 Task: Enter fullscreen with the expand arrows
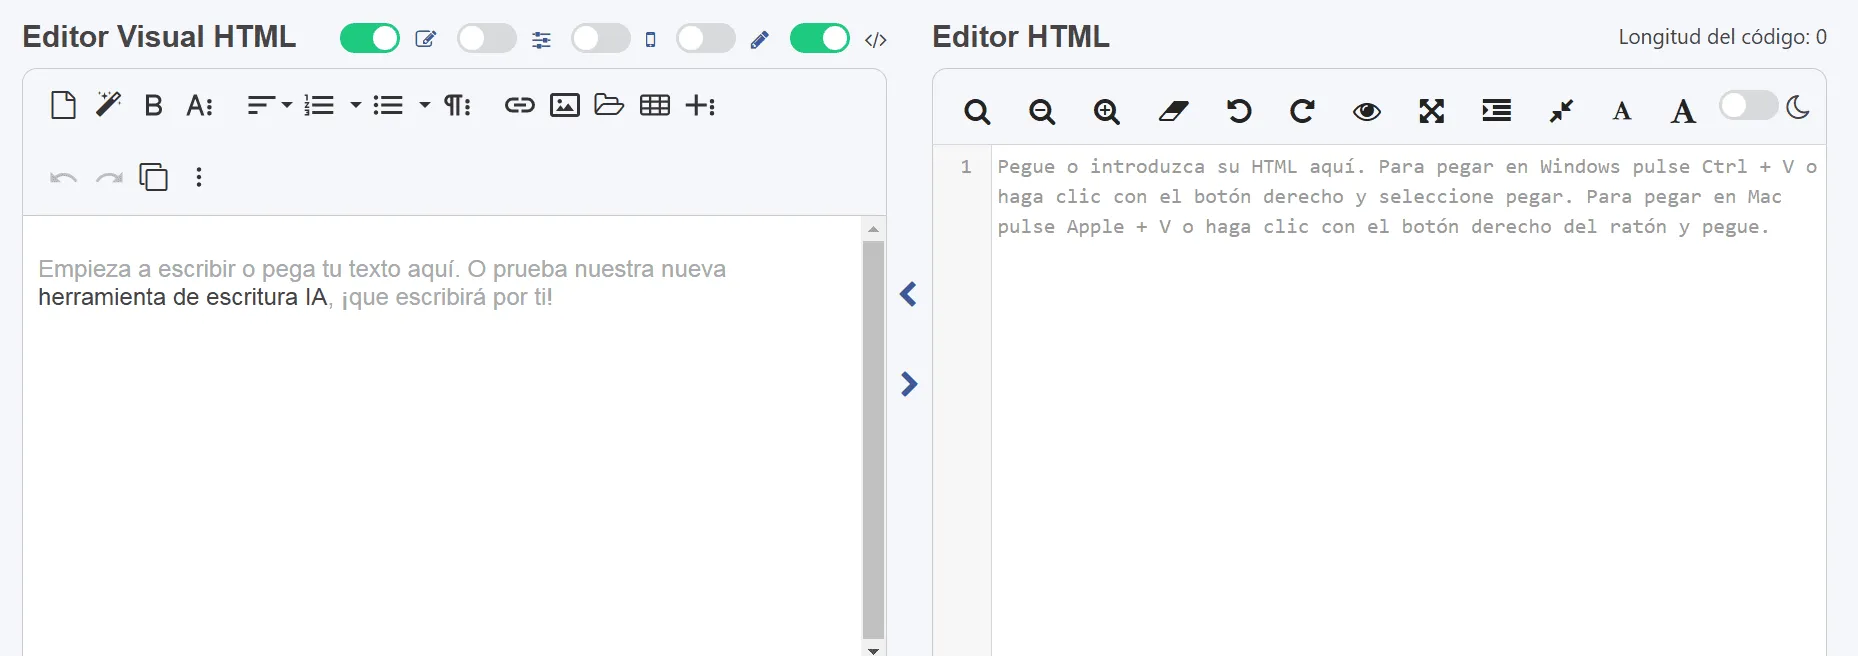(1432, 111)
